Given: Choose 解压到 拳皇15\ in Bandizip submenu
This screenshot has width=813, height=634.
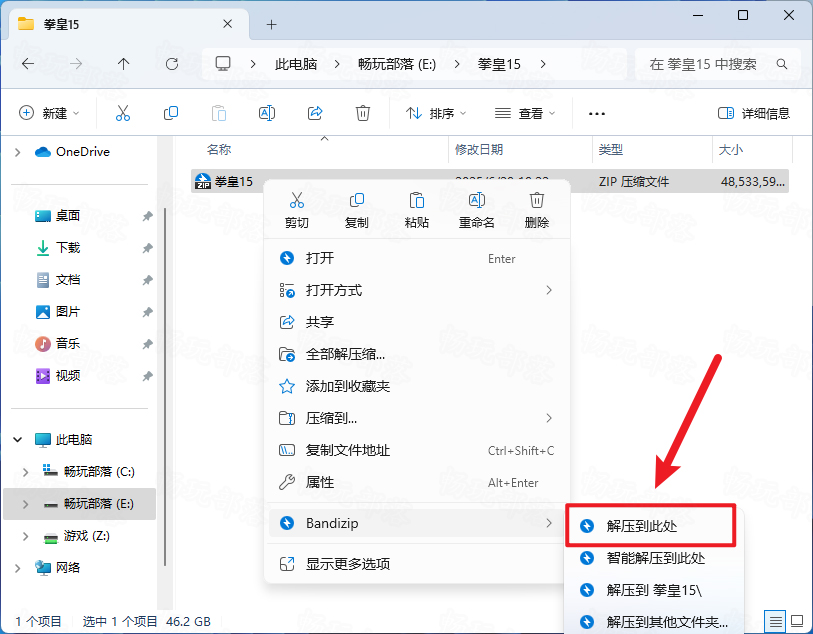Looking at the screenshot, I should [654, 590].
